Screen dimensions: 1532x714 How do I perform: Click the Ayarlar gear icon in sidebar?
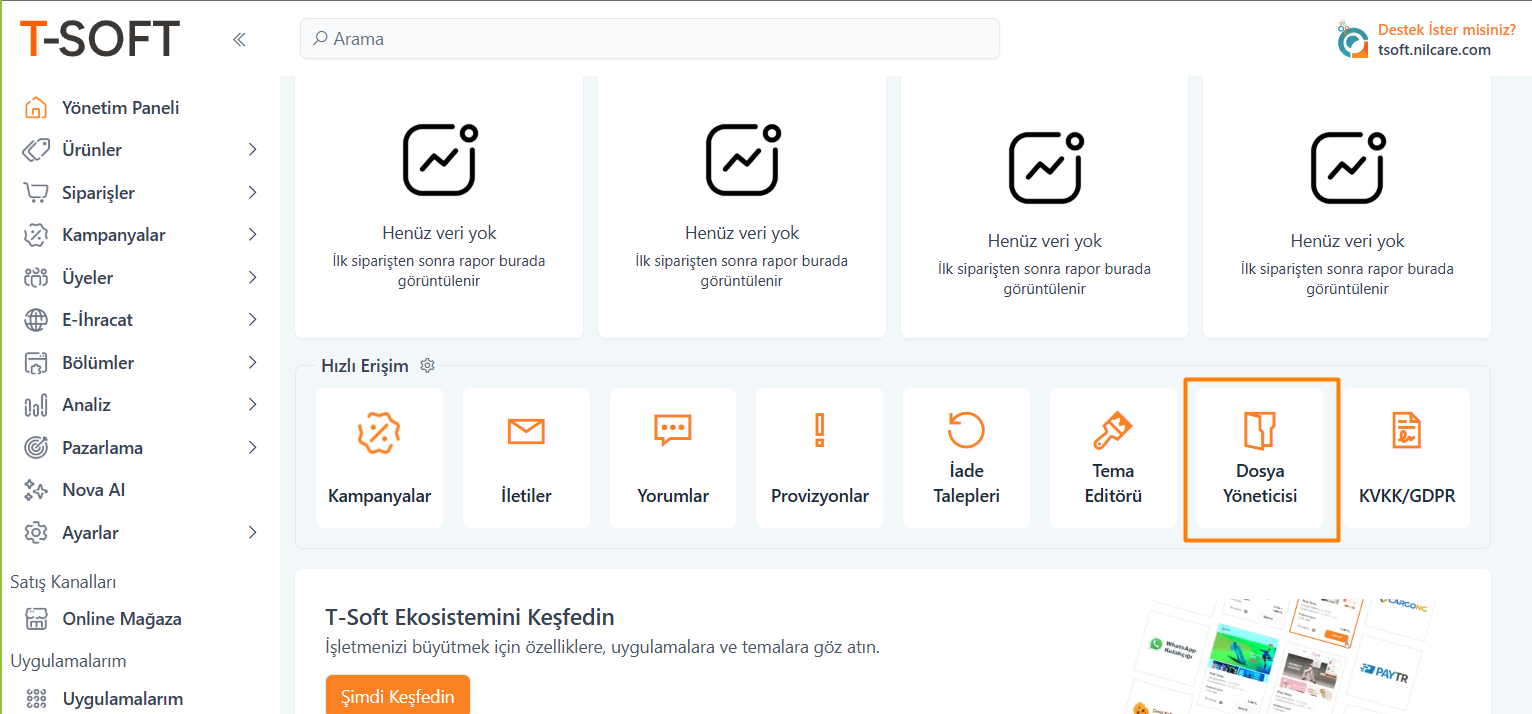[x=36, y=532]
